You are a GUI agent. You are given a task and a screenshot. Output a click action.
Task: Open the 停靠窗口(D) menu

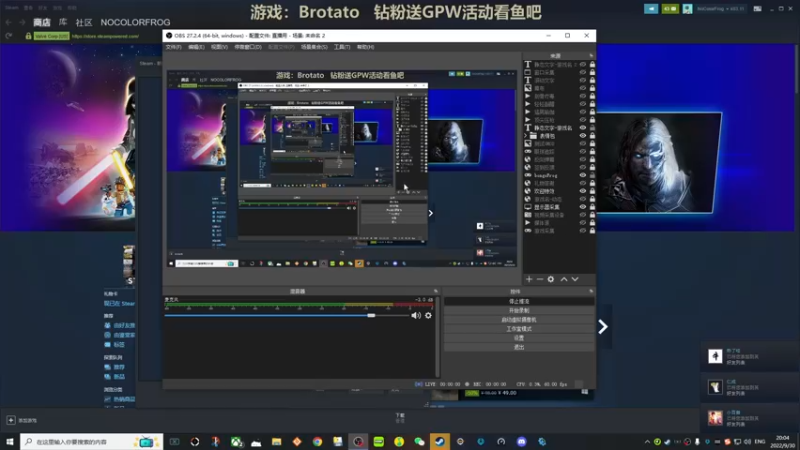click(x=248, y=47)
